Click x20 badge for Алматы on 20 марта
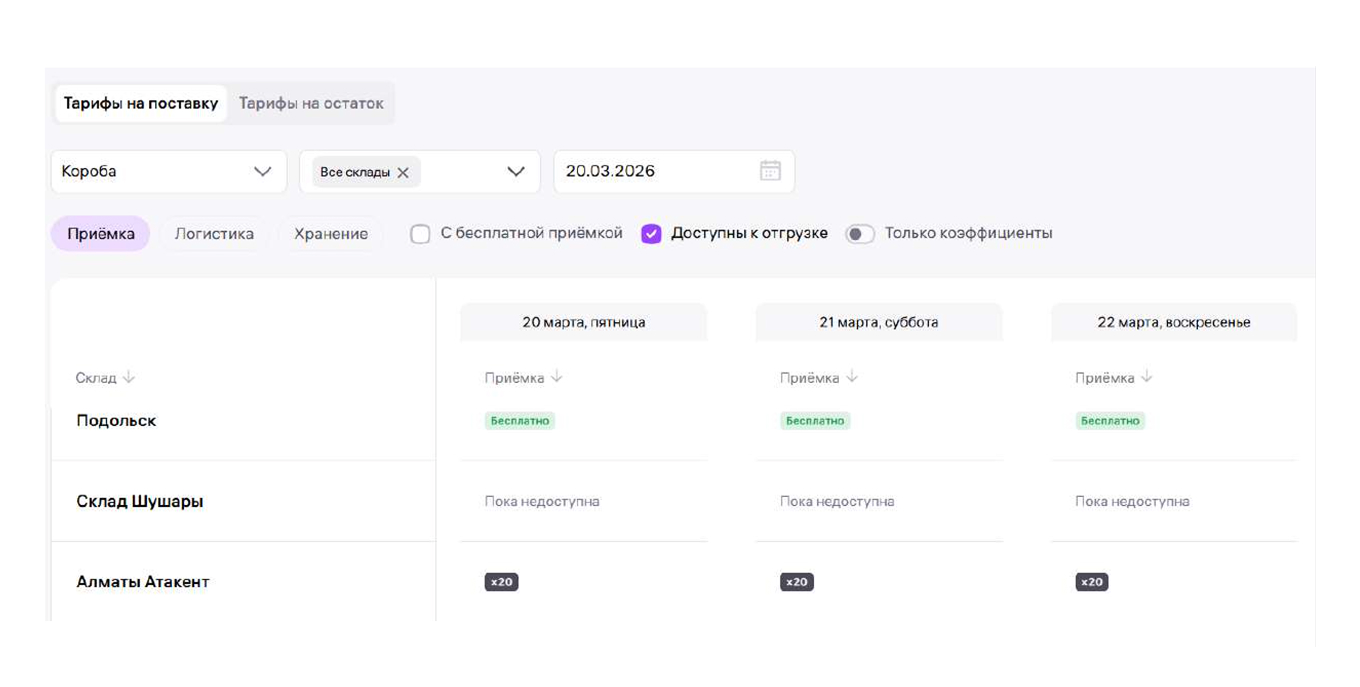Image resolution: width=1360 pixels, height=687 pixels. point(501,582)
